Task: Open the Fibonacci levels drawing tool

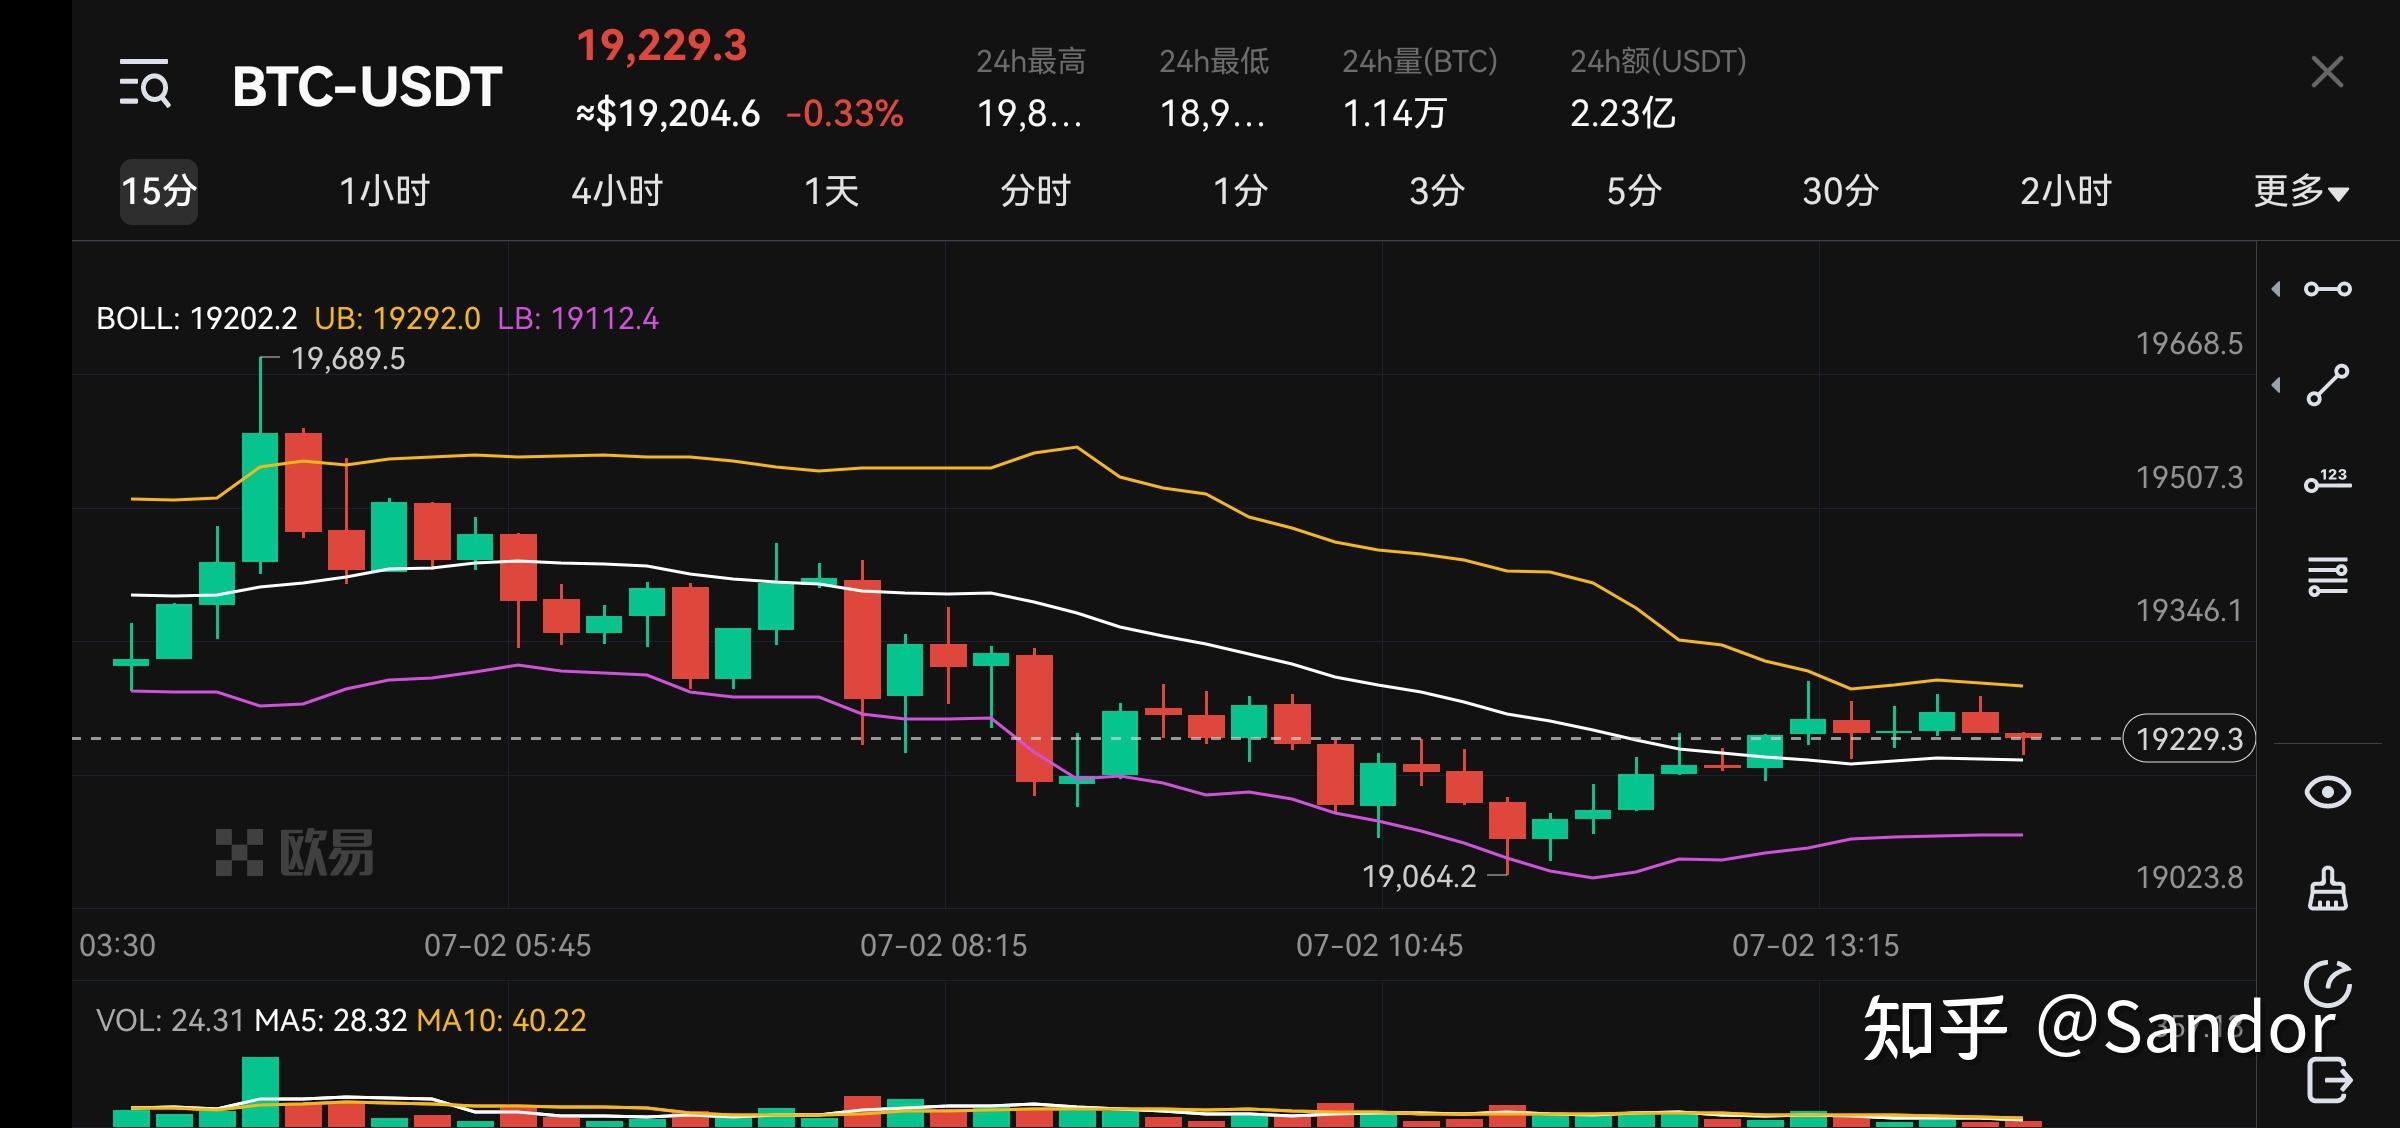Action: (x=2328, y=577)
